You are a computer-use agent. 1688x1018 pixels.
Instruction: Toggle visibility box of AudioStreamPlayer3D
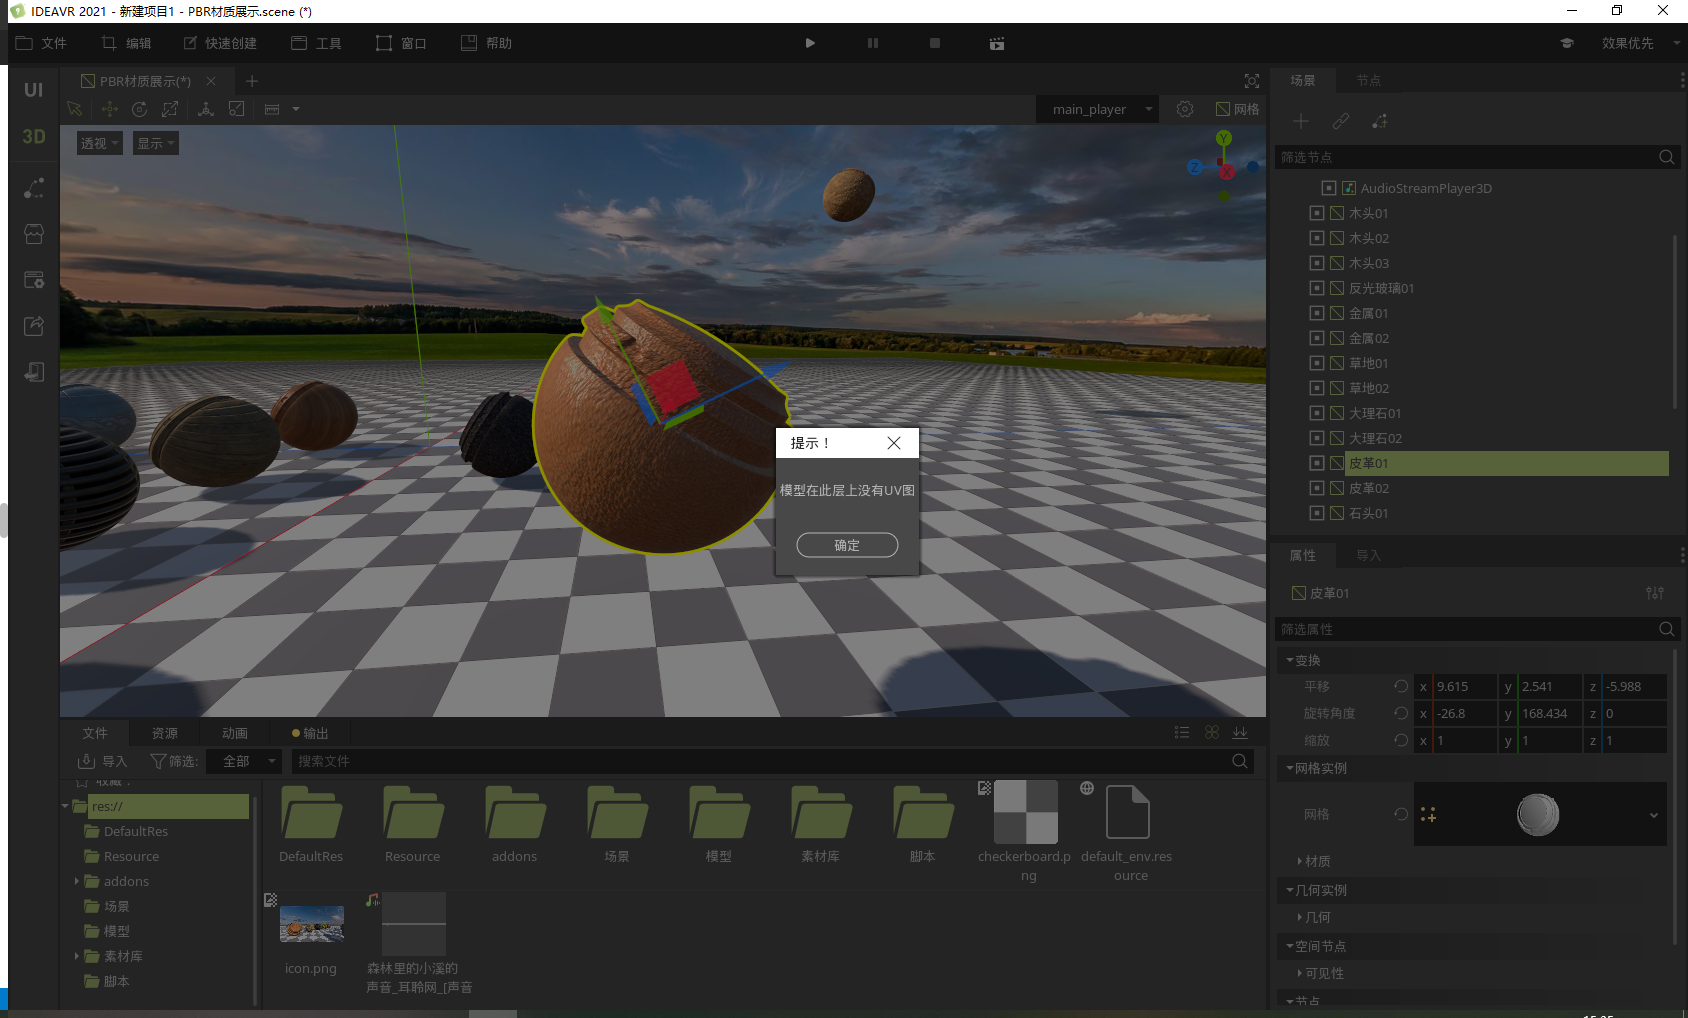[1328, 188]
